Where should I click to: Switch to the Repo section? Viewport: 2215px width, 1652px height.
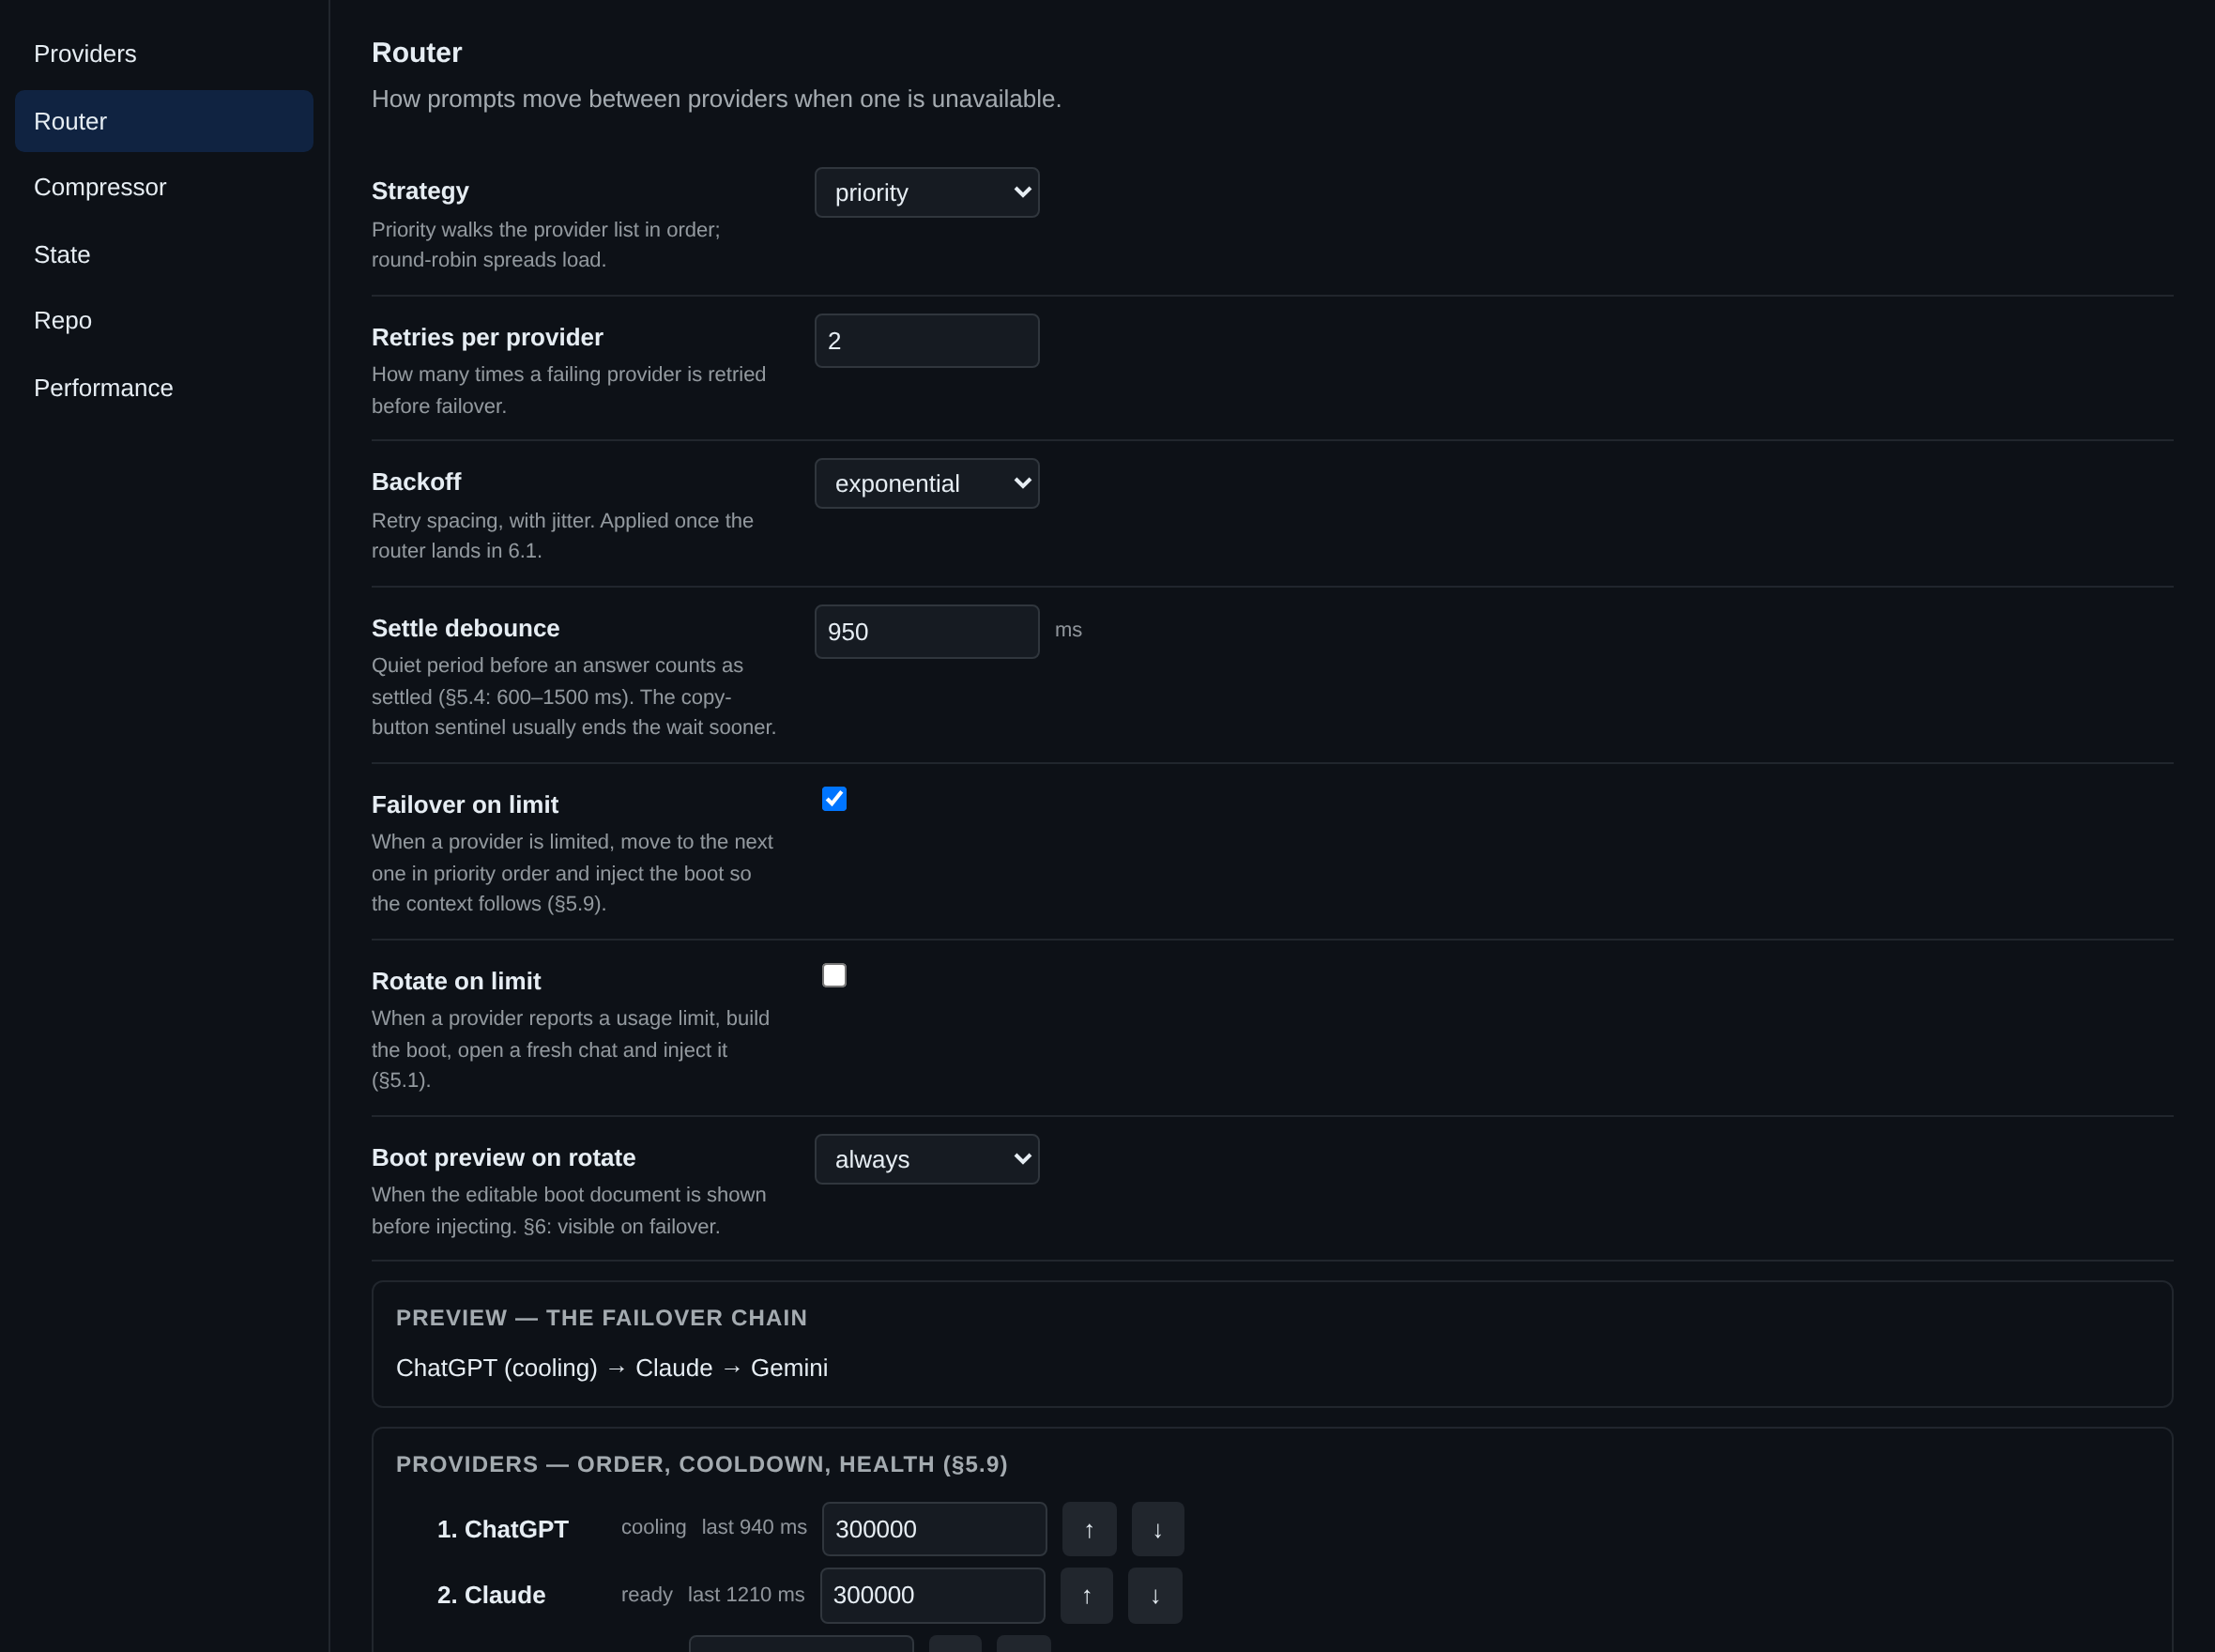[164, 320]
